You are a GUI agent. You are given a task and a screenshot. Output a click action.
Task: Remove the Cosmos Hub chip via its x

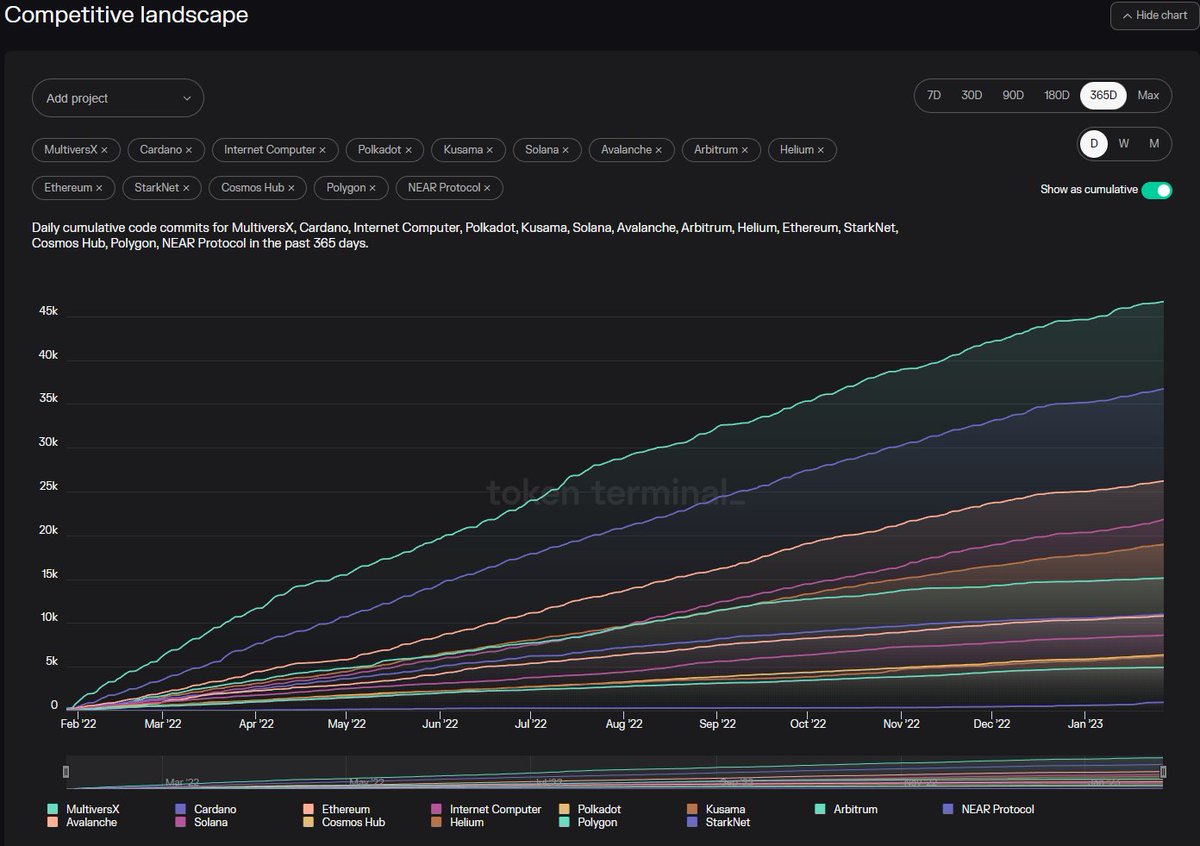[x=291, y=188]
